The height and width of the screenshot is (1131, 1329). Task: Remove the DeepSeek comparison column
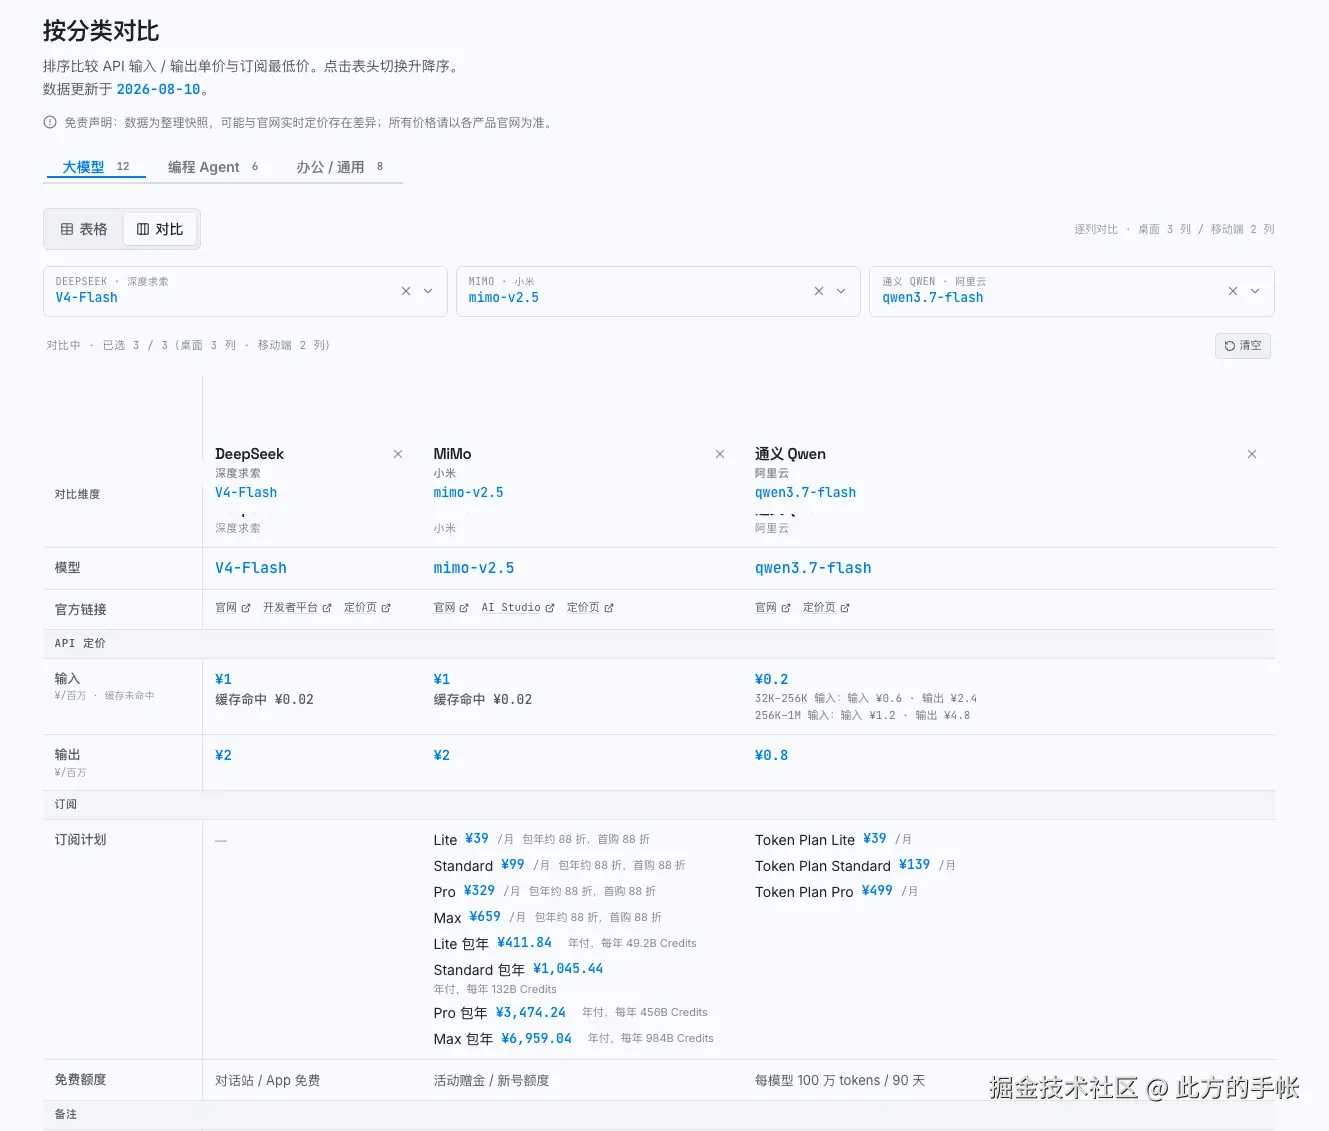(x=398, y=454)
